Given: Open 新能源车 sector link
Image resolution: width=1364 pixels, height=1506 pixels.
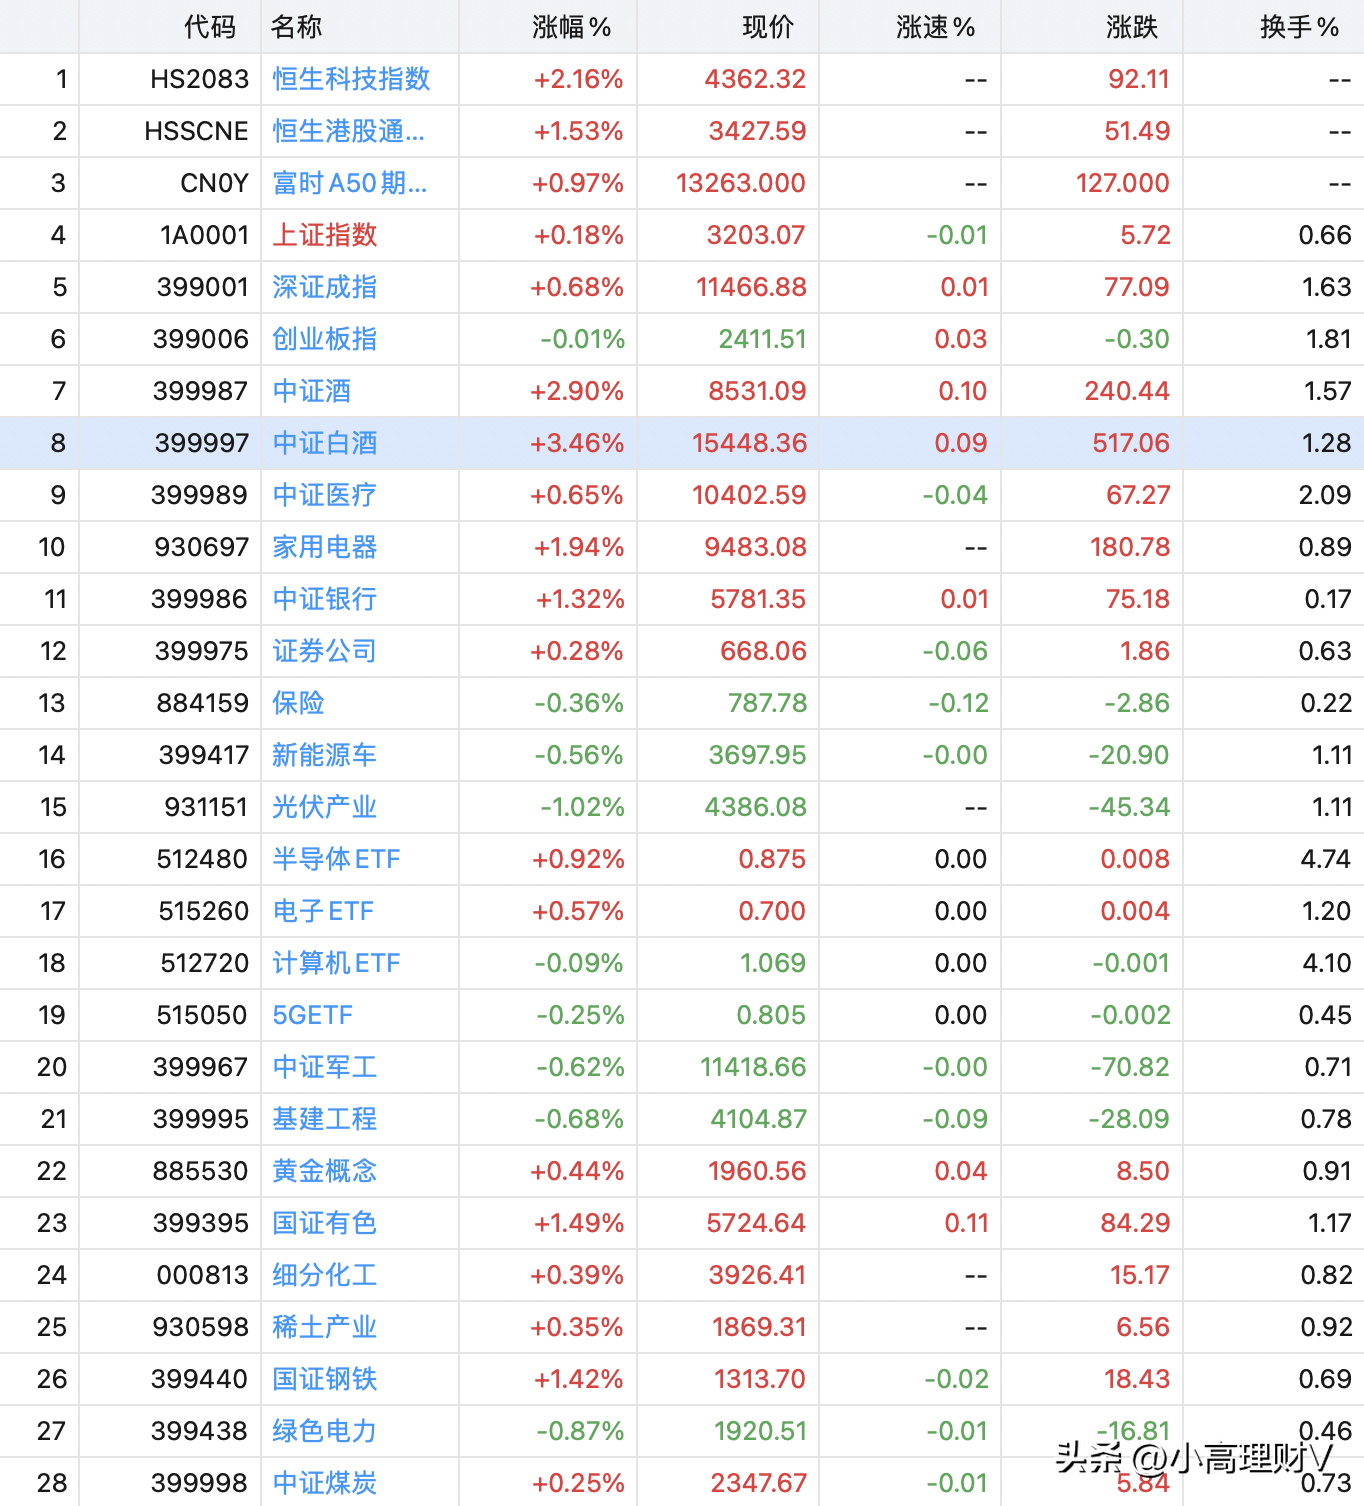Looking at the screenshot, I should click(x=325, y=755).
